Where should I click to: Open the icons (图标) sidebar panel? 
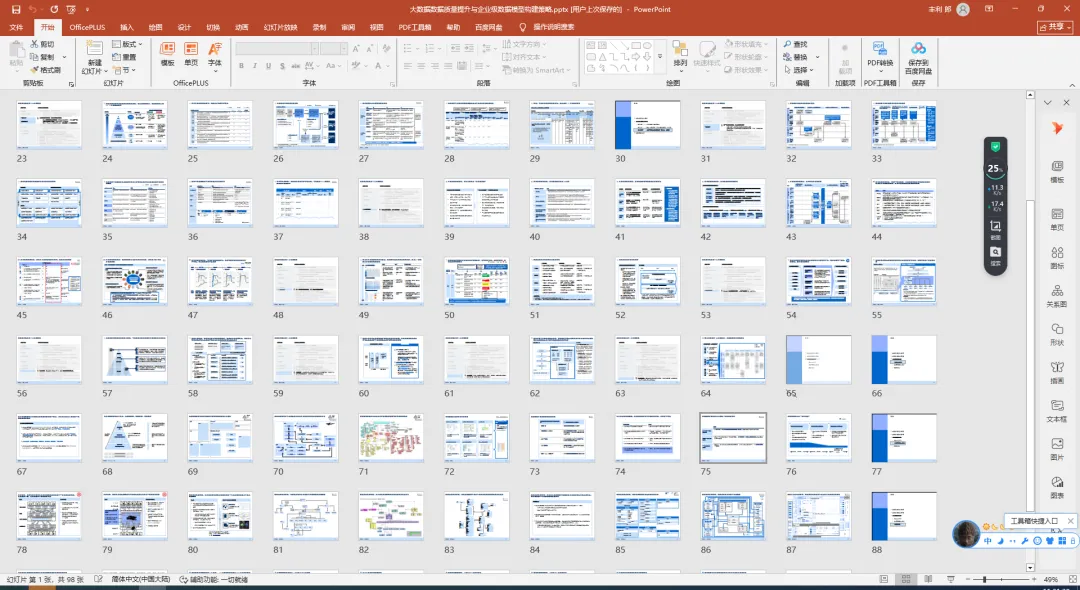pos(1057,257)
